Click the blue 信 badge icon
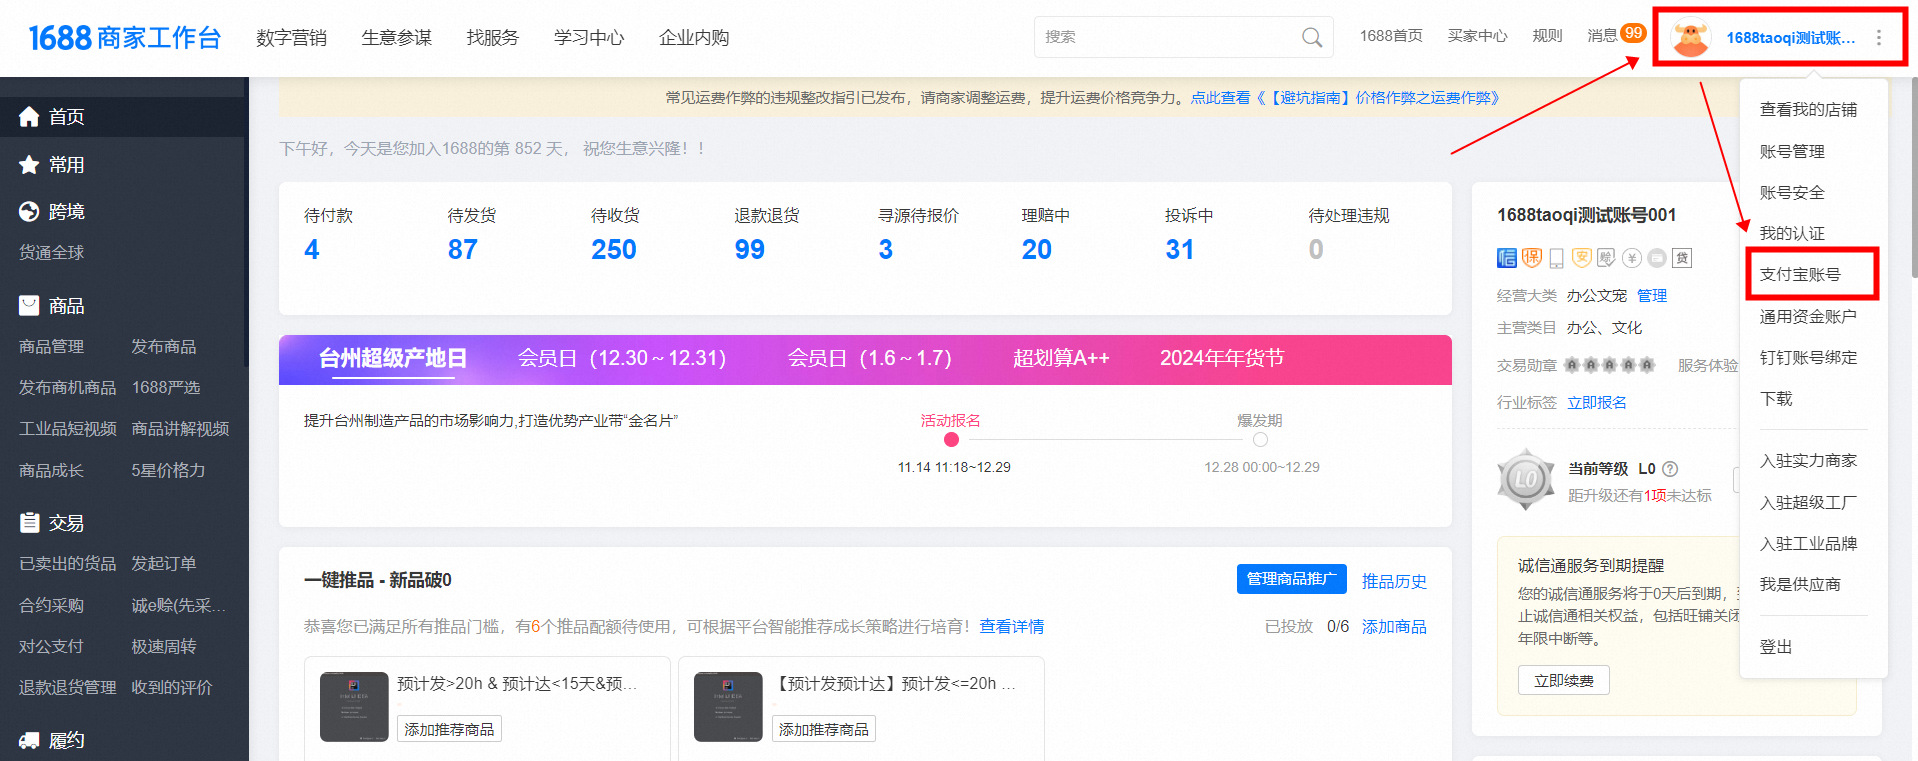 pos(1506,258)
